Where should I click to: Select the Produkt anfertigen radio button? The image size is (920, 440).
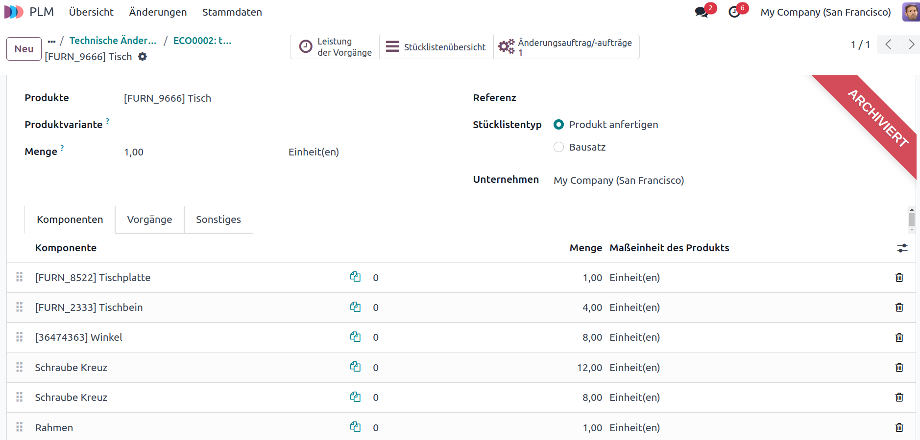(559, 124)
